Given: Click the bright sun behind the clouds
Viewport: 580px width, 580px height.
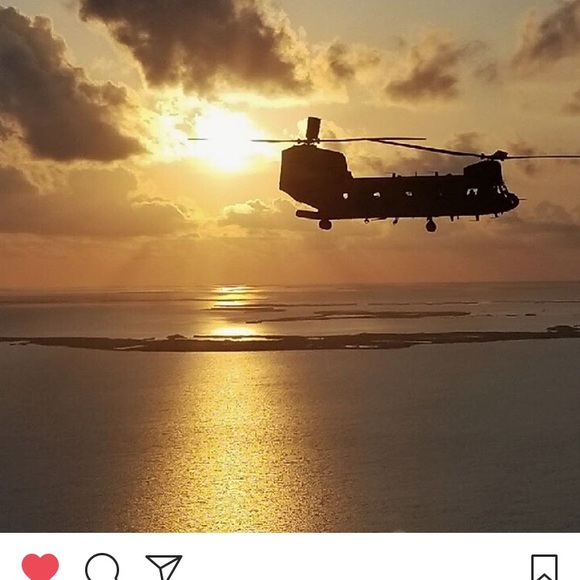Looking at the screenshot, I should pyautogui.click(x=224, y=139).
